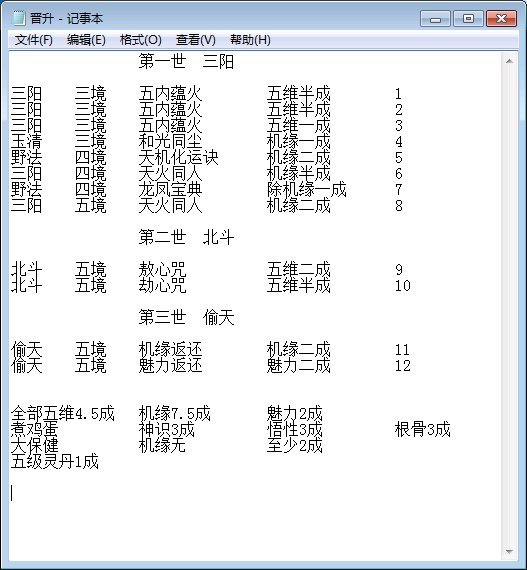Open the 帮助(H) menu
This screenshot has height=570, width=527.
[x=250, y=40]
